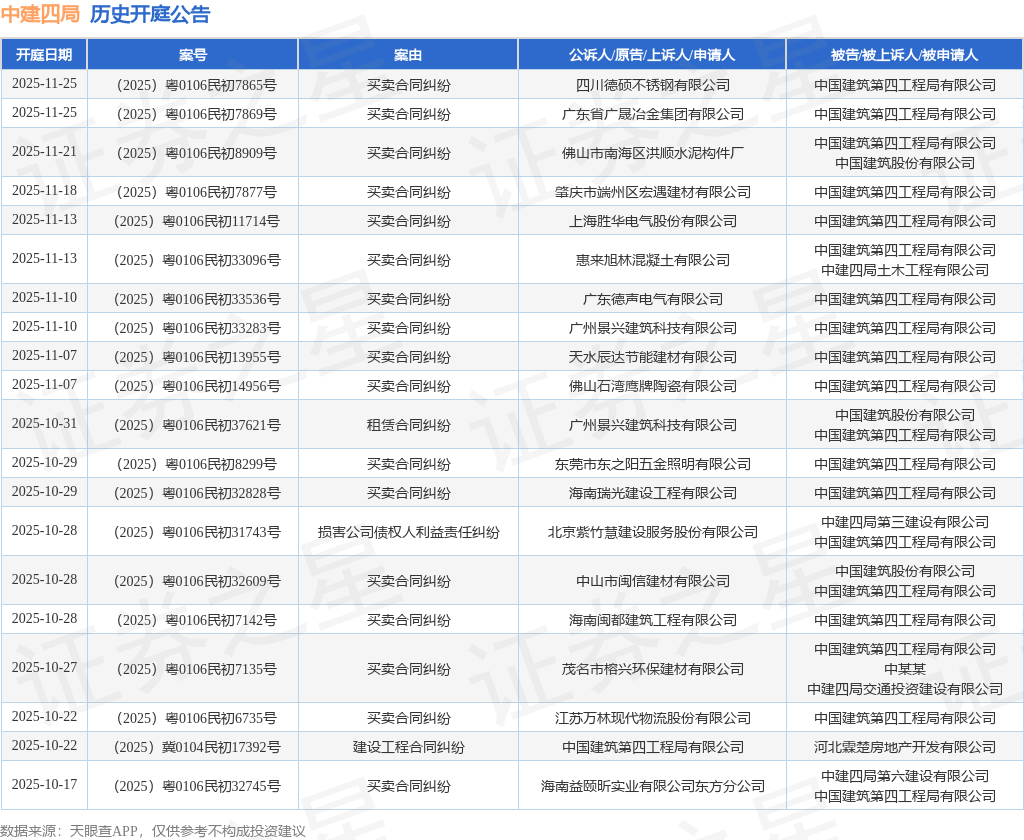Viewport: 1024px width, 840px height.
Task: Click the date 2025-10-27
Action: (44, 668)
